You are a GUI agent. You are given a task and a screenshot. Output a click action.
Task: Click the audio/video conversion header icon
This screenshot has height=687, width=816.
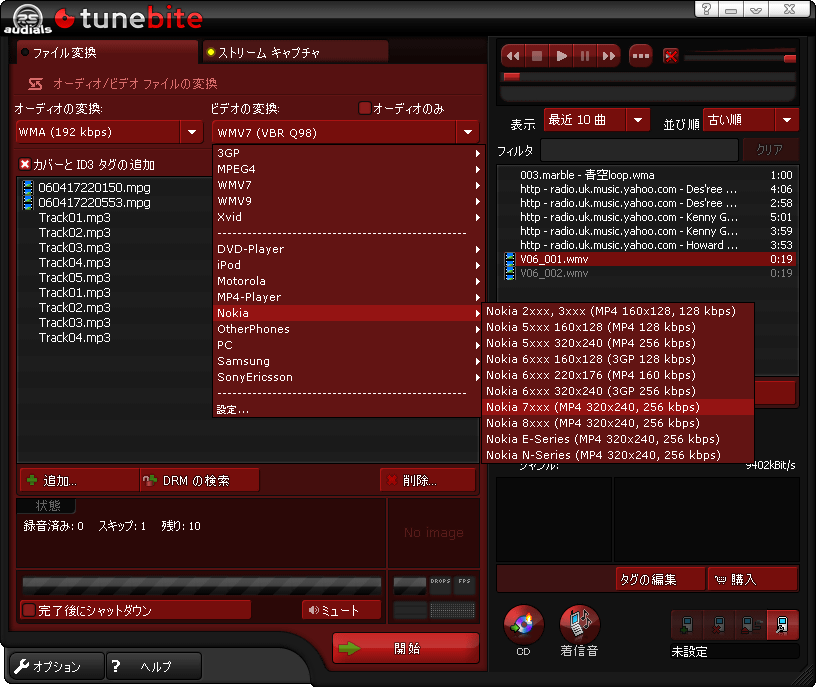pyautogui.click(x=35, y=84)
